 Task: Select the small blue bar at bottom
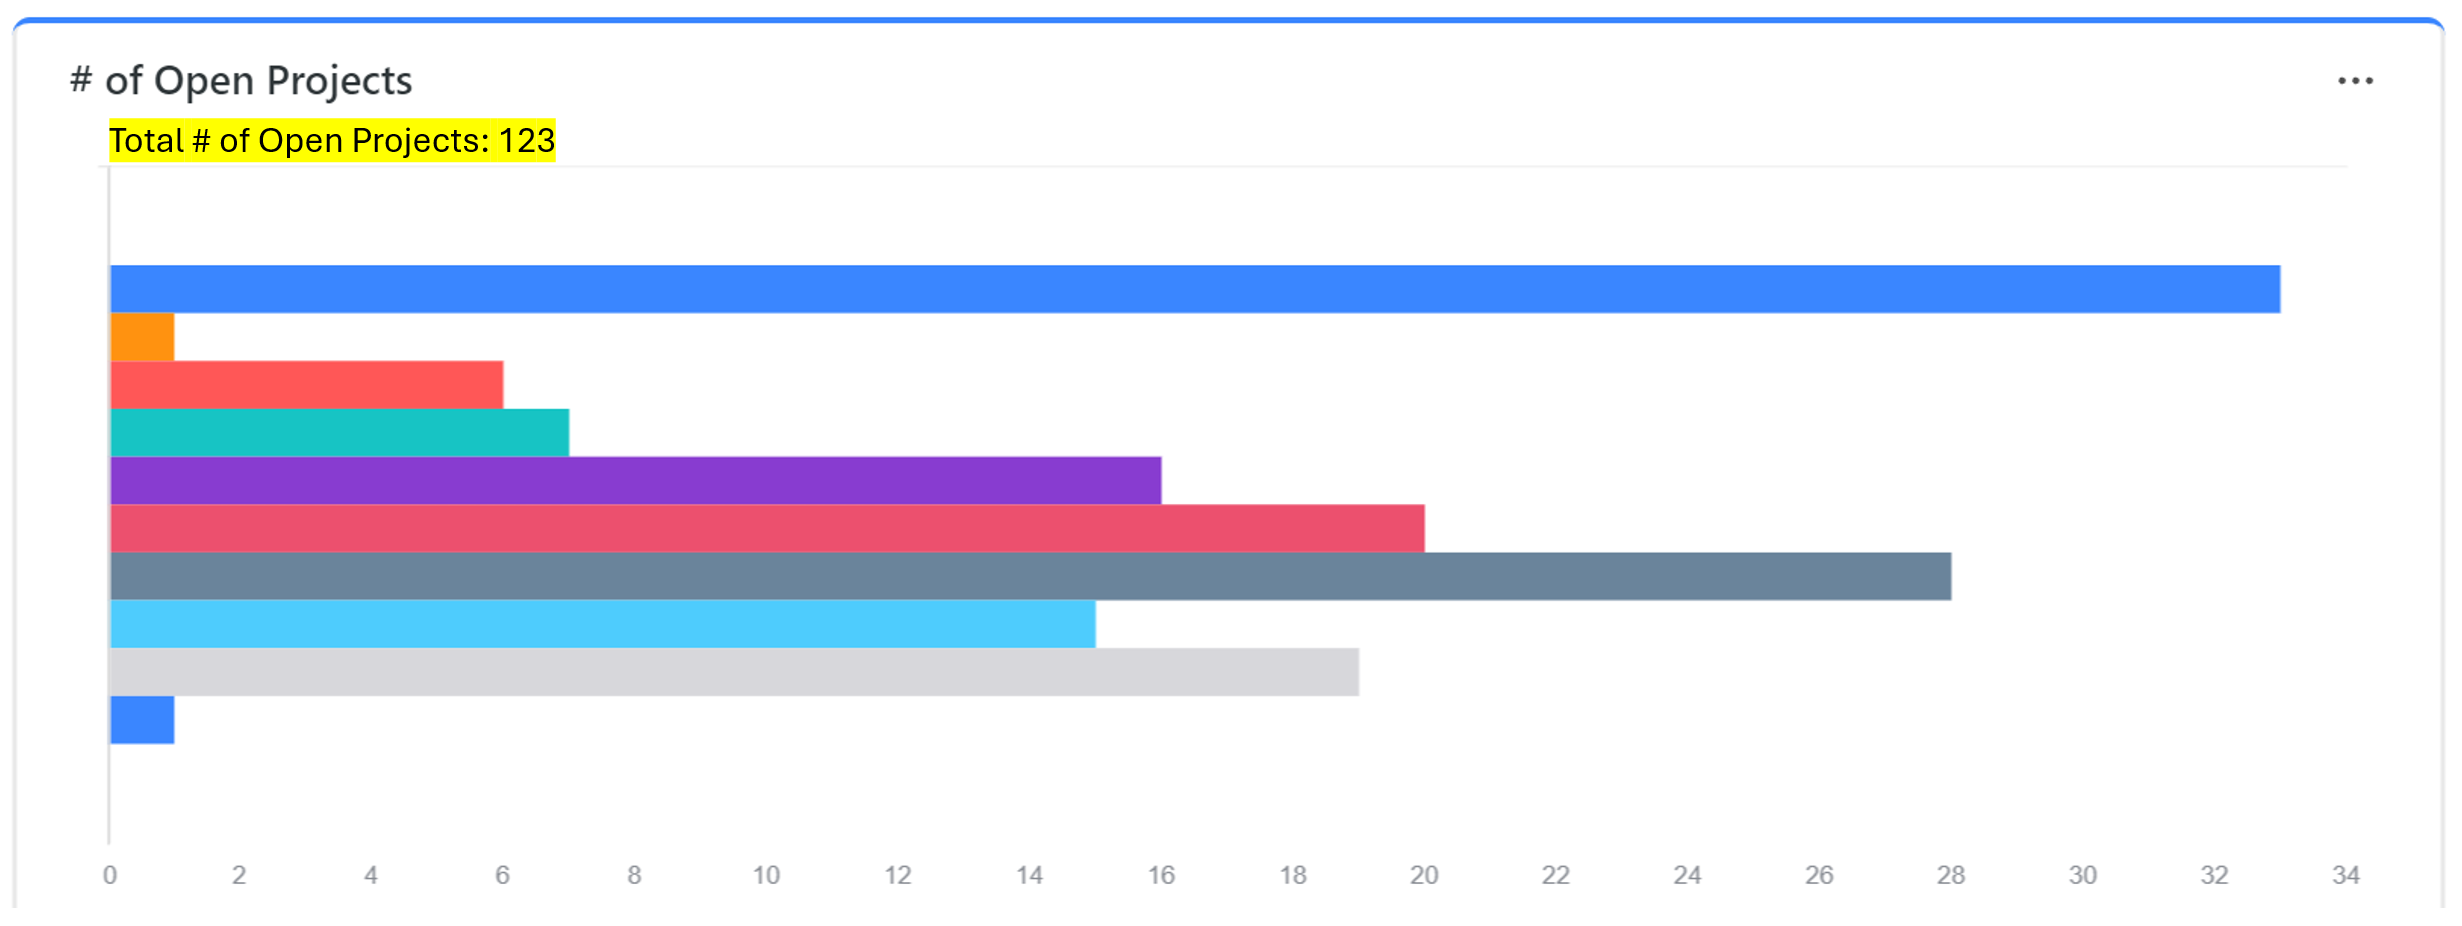pos(142,720)
